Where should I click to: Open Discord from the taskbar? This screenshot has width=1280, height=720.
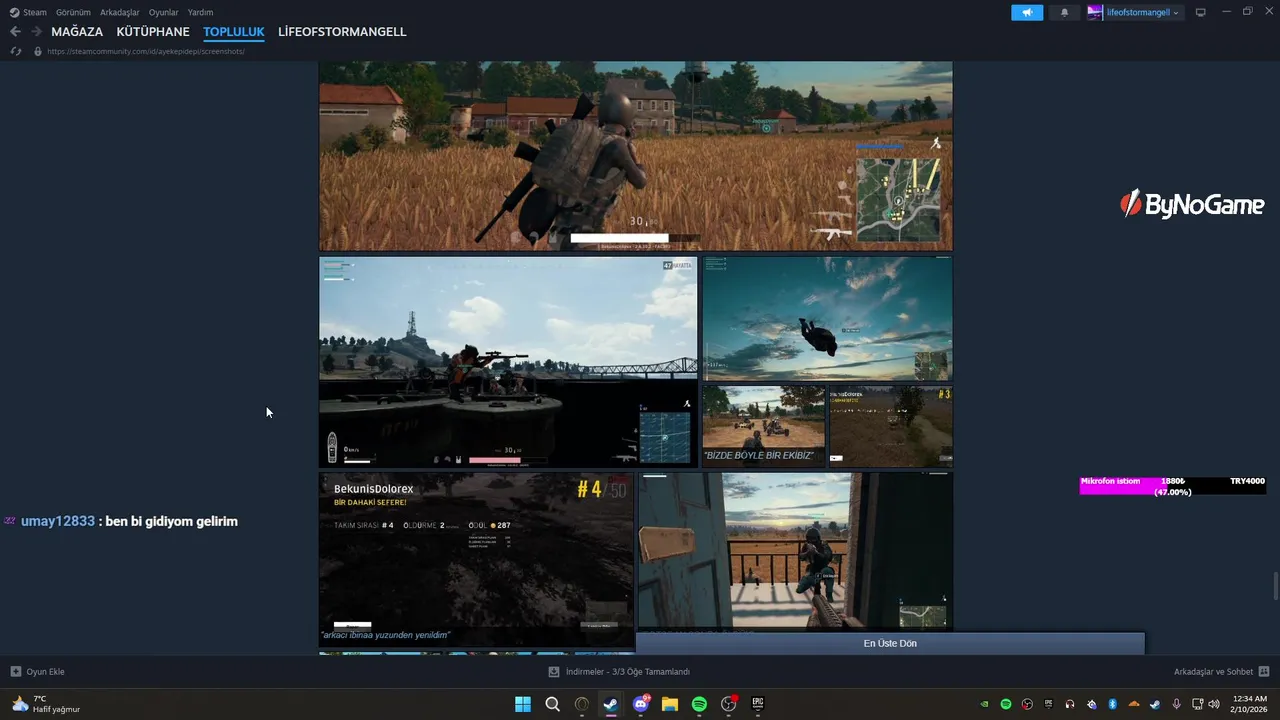pyautogui.click(x=641, y=704)
